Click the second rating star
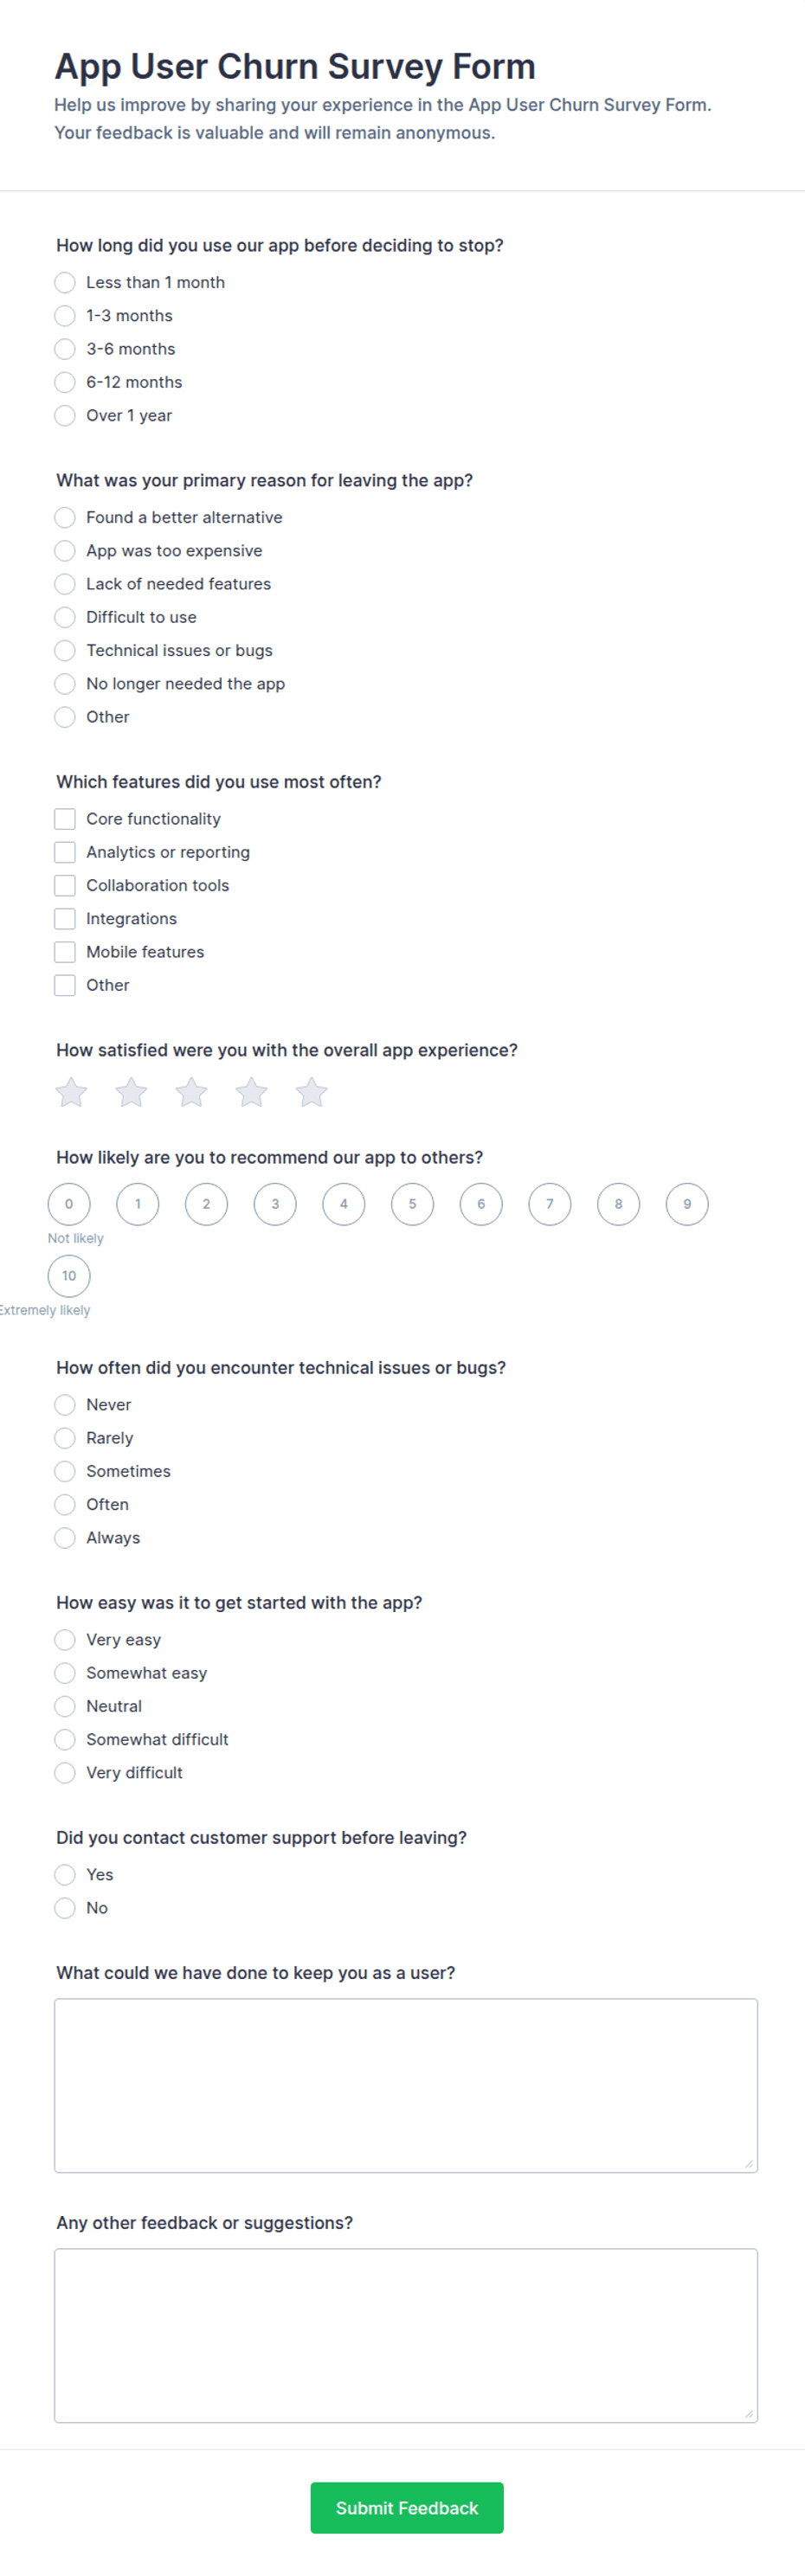Image resolution: width=805 pixels, height=2576 pixels. [131, 1092]
